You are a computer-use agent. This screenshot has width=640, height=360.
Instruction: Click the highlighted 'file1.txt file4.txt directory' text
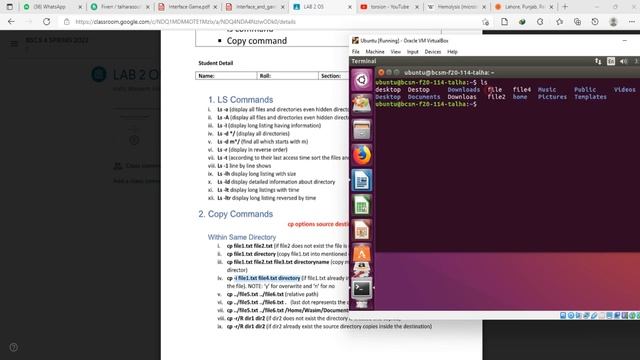click(267, 278)
